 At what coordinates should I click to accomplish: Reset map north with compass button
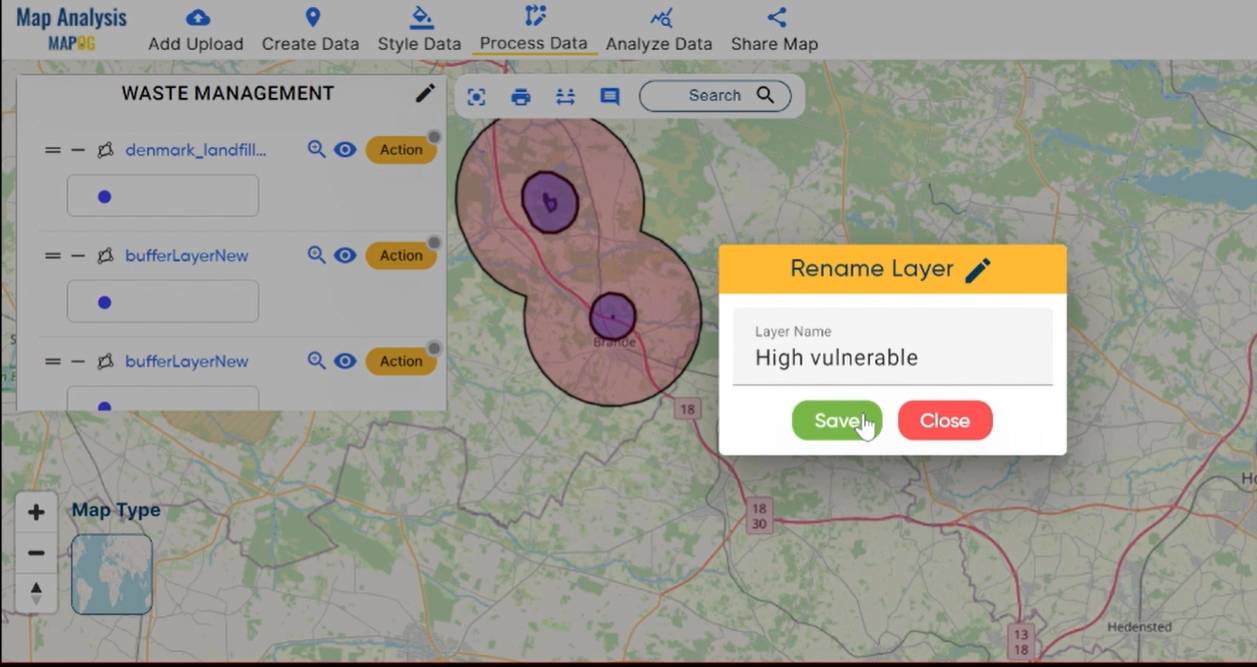coord(36,592)
